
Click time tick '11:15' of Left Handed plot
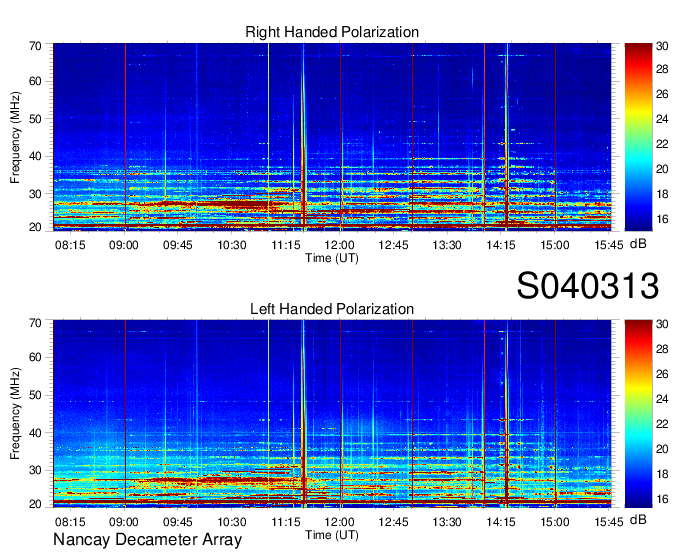point(285,522)
